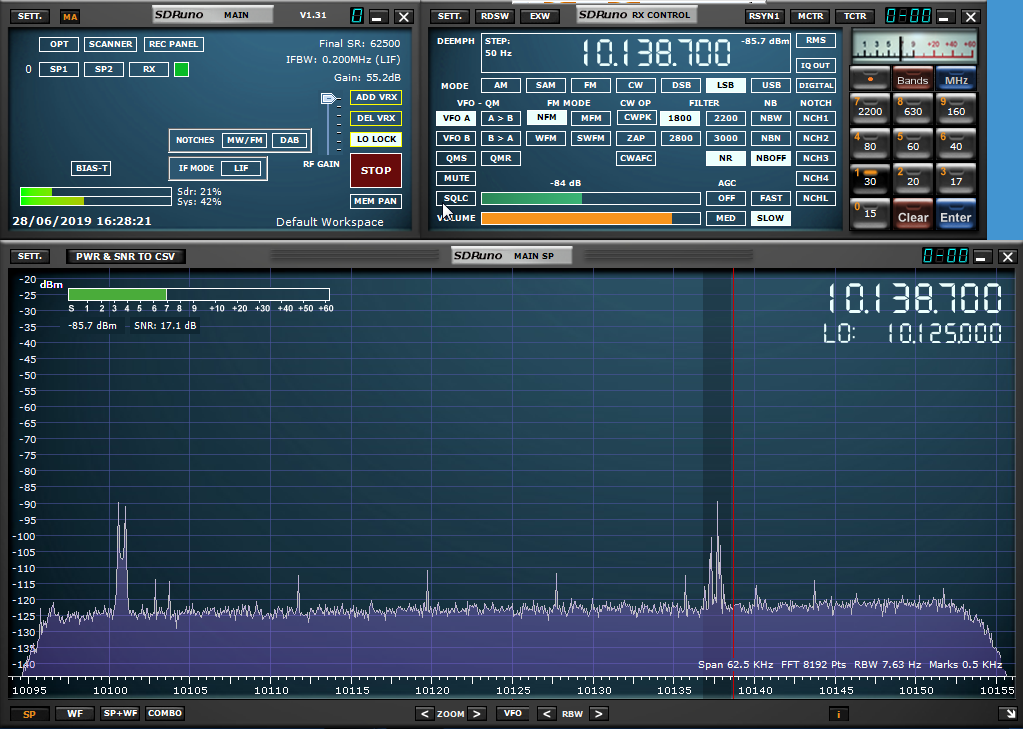Increase zoom with the right arrow

477,713
